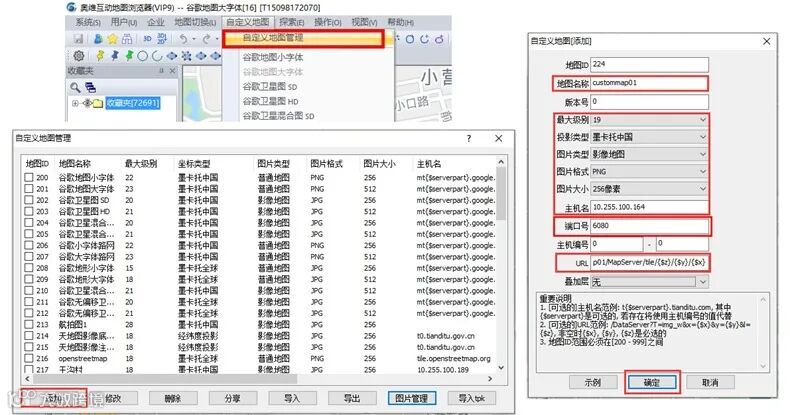Click the 示例 button
This screenshot has height=415, width=790.
pos(592,383)
